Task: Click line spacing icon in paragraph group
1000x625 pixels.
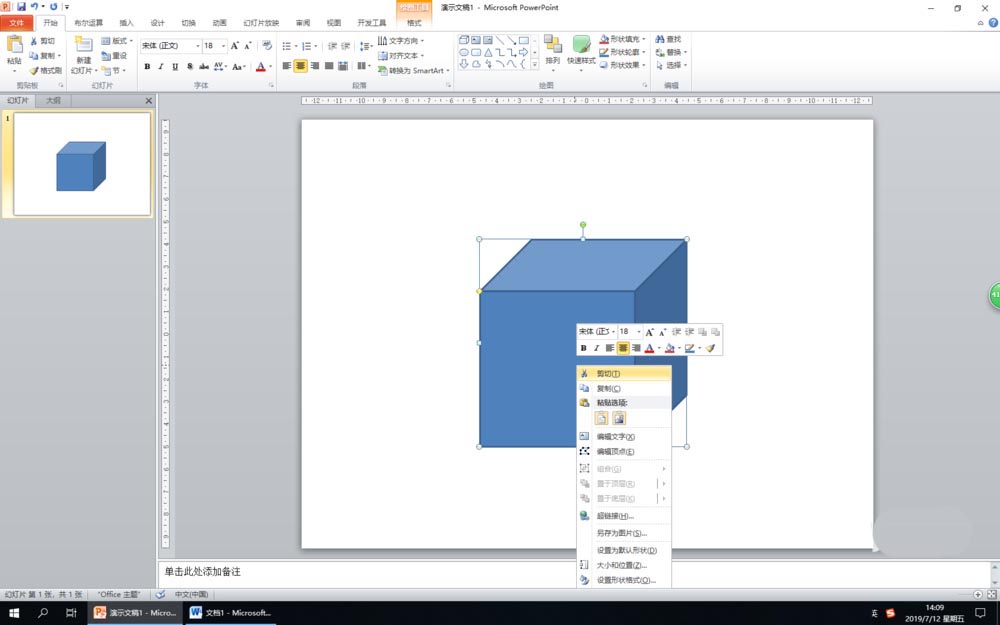Action: coord(364,46)
